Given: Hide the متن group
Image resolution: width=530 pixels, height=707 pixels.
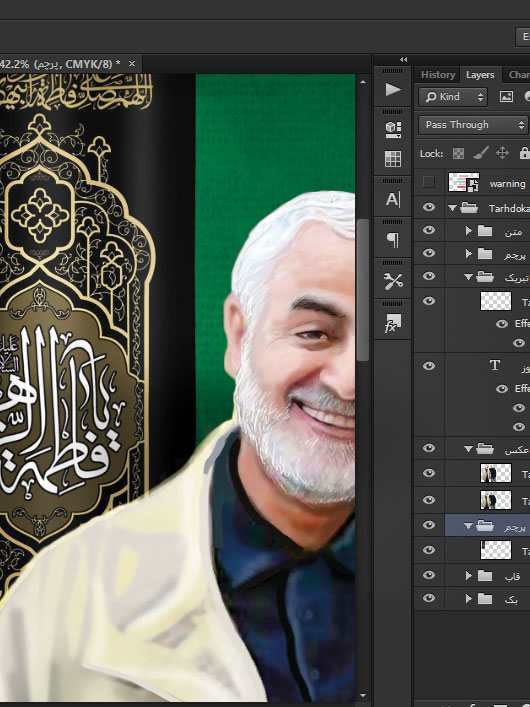Looking at the screenshot, I should tap(429, 230).
